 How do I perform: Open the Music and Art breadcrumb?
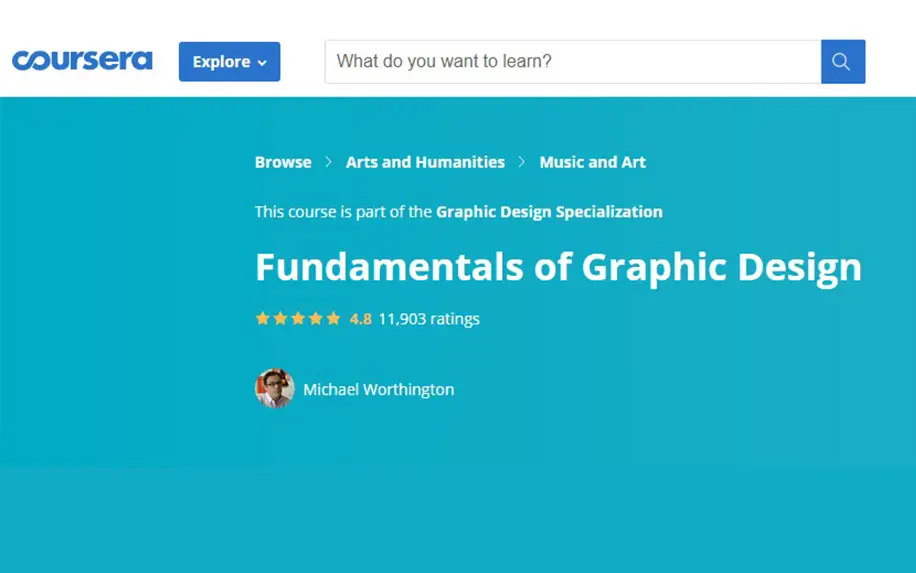coord(592,162)
